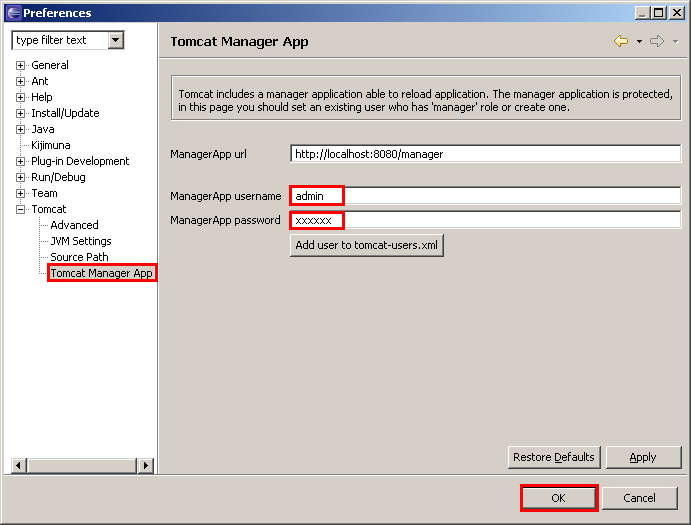Click the forward navigation arrow icon

tap(657, 41)
